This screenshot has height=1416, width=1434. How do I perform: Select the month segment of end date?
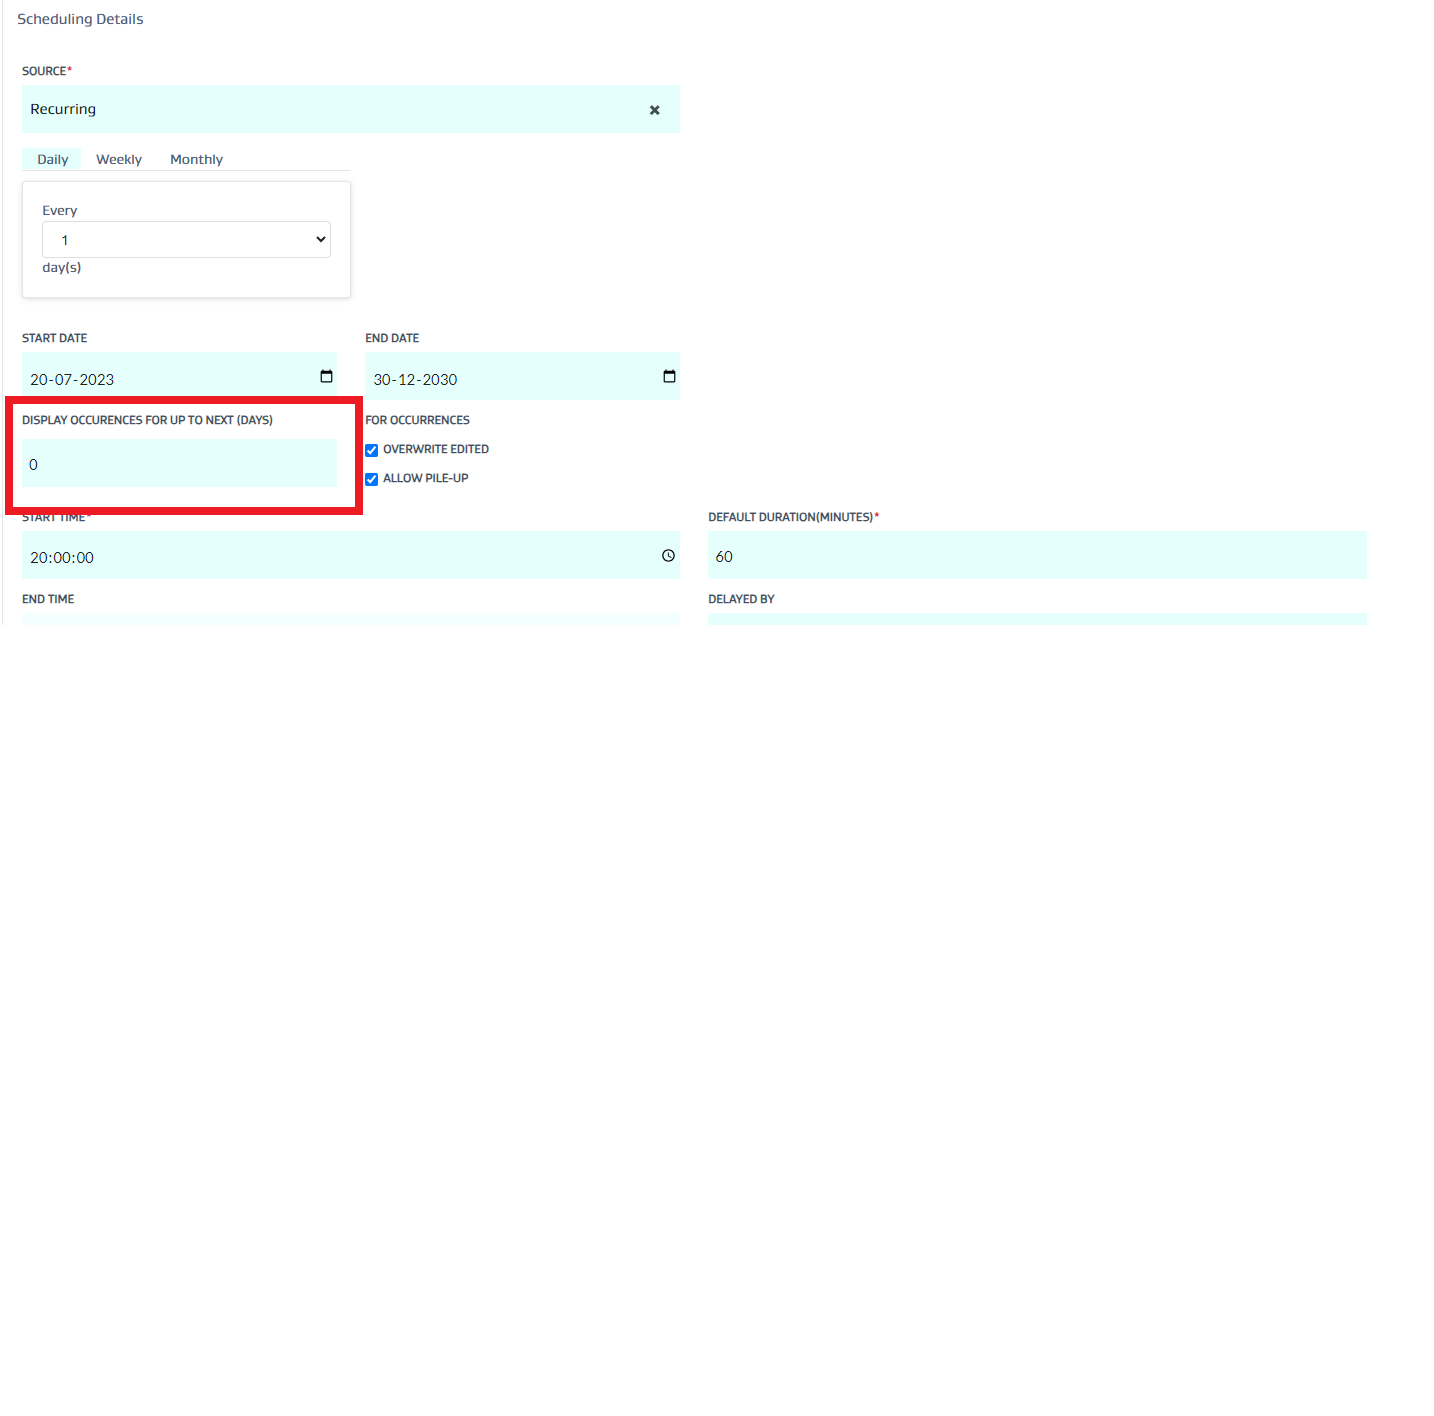pyautogui.click(x=410, y=380)
